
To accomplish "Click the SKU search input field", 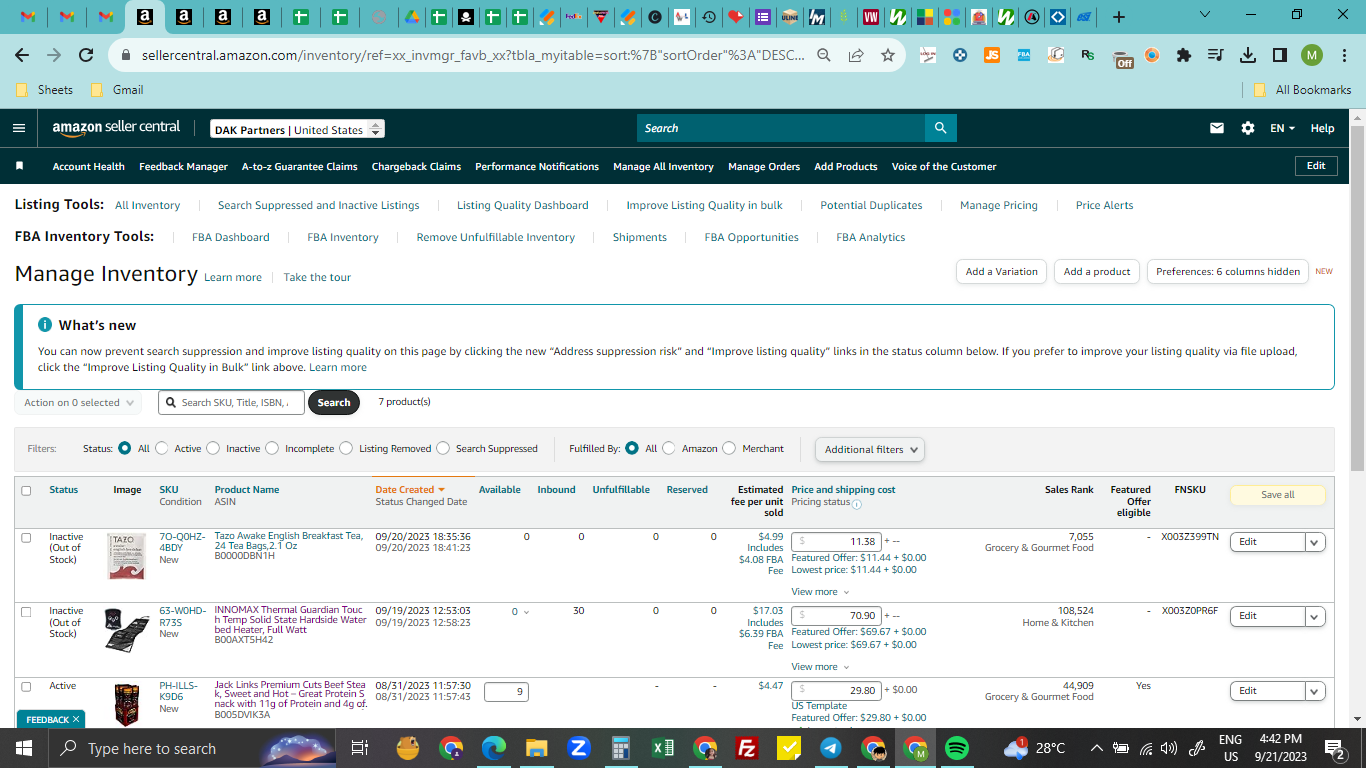I will point(231,402).
